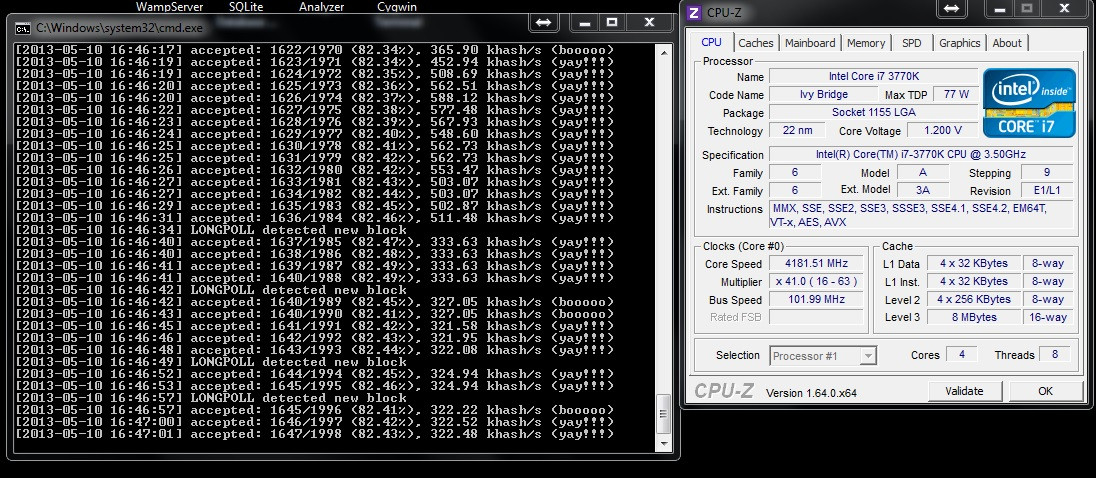The width and height of the screenshot is (1096, 478).
Task: Click the Multiplier value x 41.0 ( 16 - 63 )
Action: point(816,282)
